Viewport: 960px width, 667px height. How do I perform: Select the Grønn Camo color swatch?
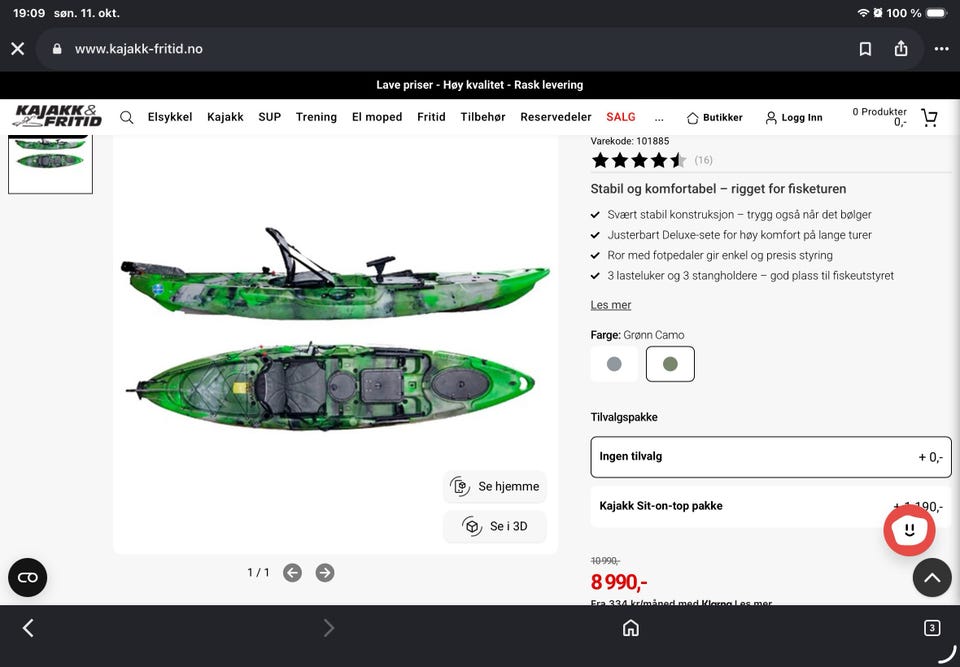(x=670, y=364)
